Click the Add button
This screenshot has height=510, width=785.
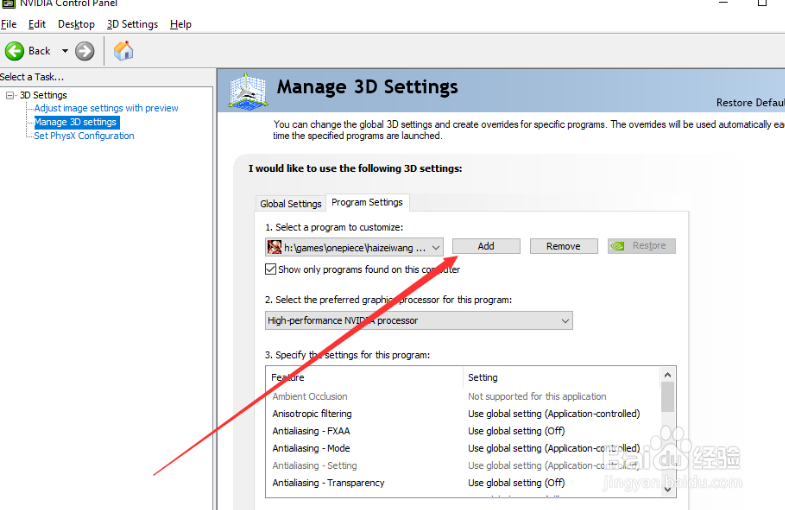[x=486, y=246]
